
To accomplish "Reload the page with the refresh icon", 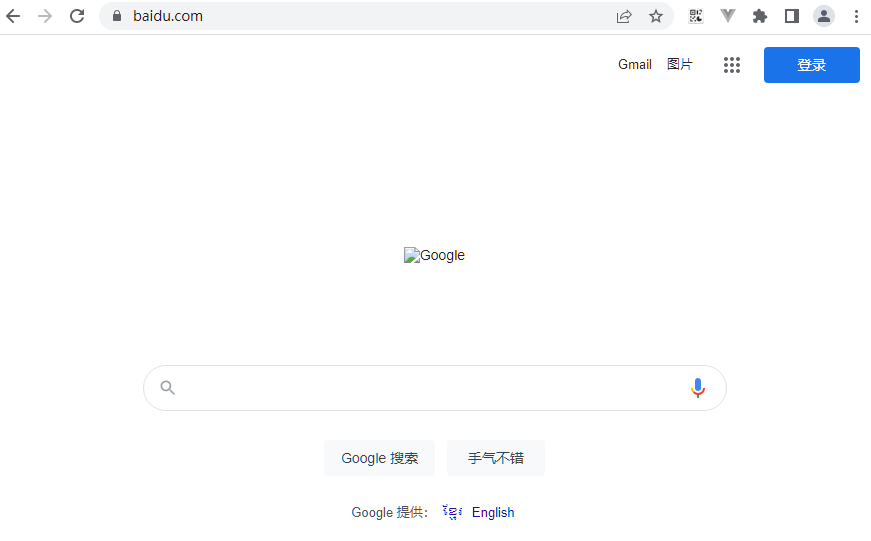I will pyautogui.click(x=77, y=16).
